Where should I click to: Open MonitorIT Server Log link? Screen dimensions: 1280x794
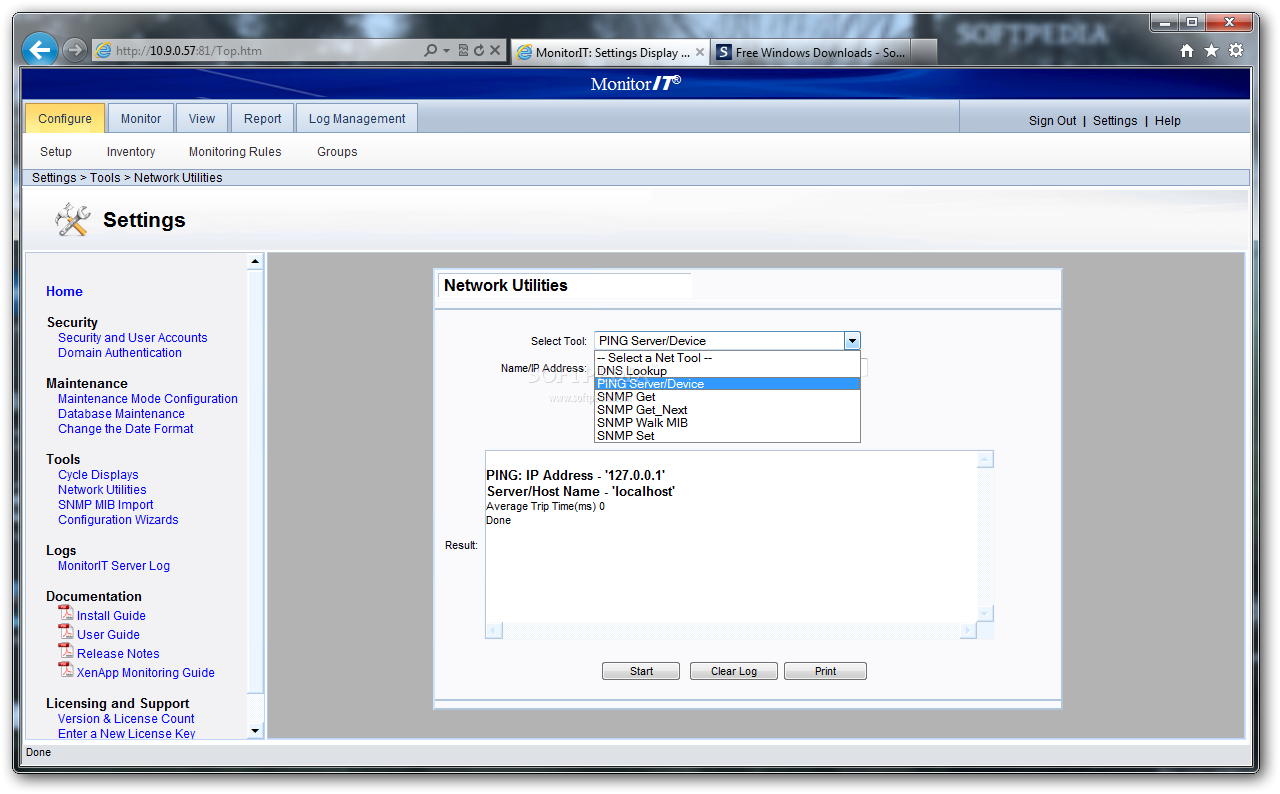tap(114, 566)
